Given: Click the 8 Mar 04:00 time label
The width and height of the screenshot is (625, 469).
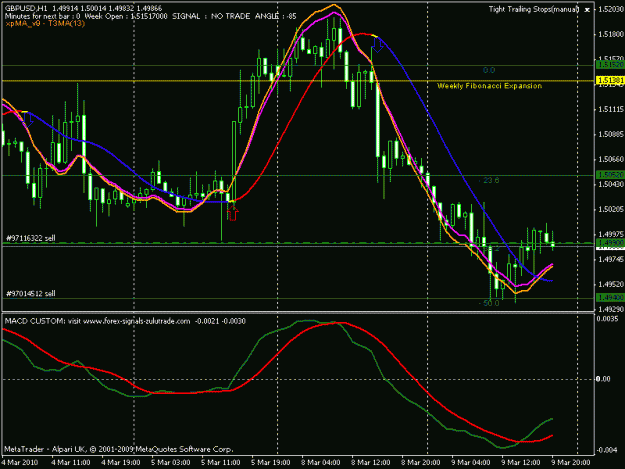Looking at the screenshot, I should coord(321,463).
